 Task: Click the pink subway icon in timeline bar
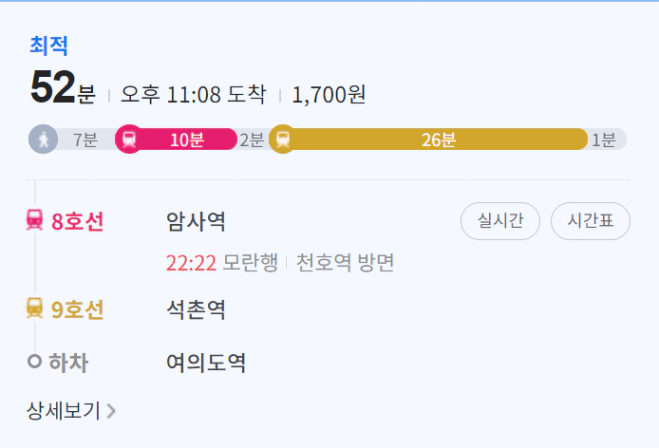click(129, 139)
